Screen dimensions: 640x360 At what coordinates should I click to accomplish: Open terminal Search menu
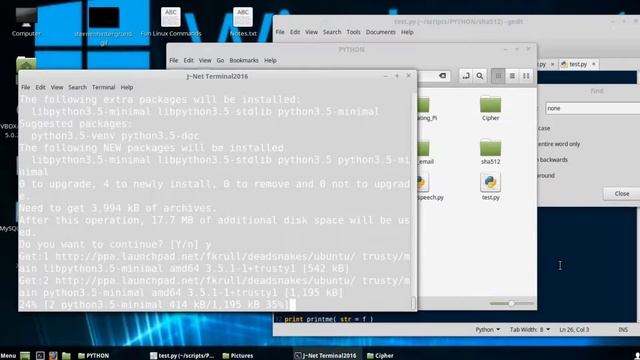(x=78, y=87)
